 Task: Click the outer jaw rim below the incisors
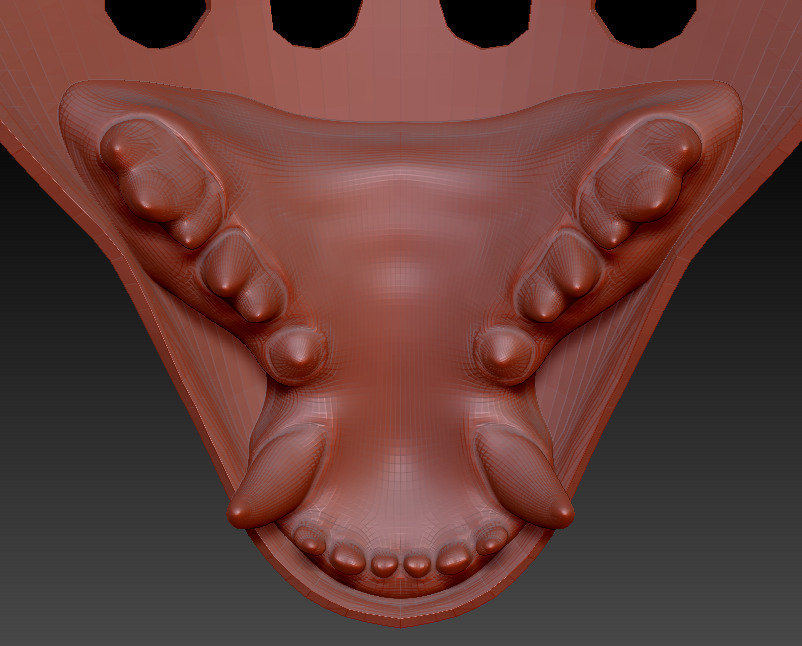[x=400, y=605]
